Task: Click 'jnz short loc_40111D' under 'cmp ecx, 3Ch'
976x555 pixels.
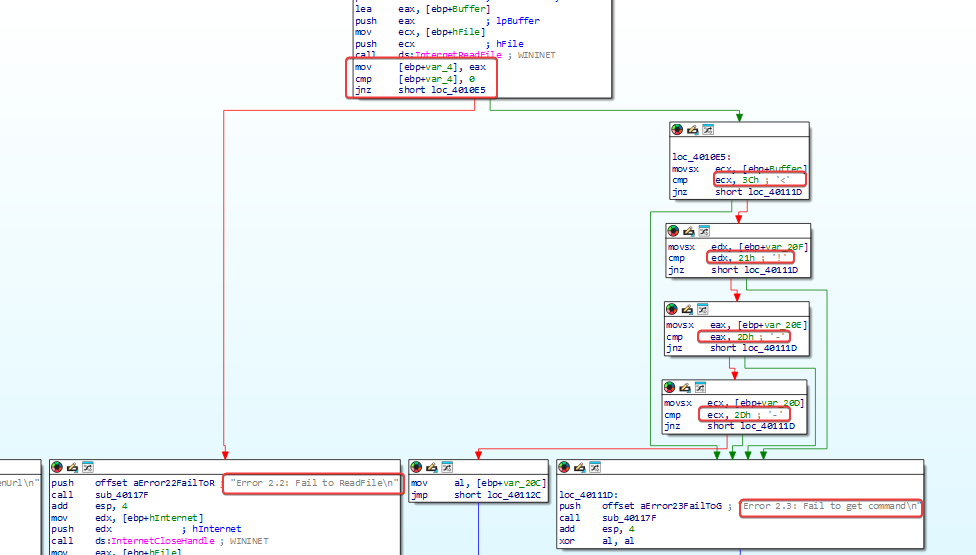Action: pyautogui.click(x=737, y=192)
